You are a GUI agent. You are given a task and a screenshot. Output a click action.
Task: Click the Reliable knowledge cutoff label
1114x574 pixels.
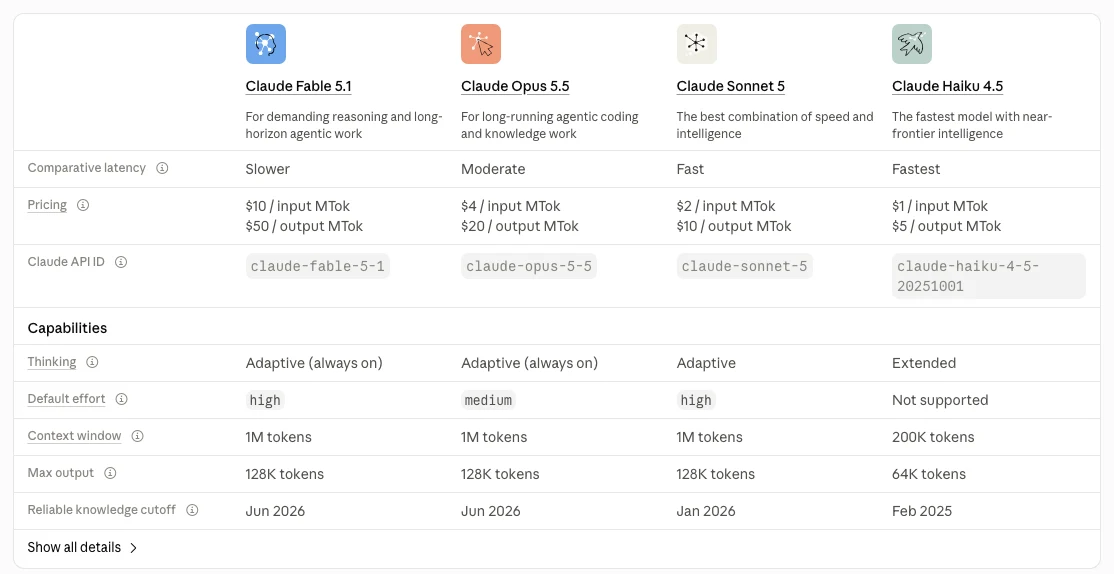tap(102, 510)
